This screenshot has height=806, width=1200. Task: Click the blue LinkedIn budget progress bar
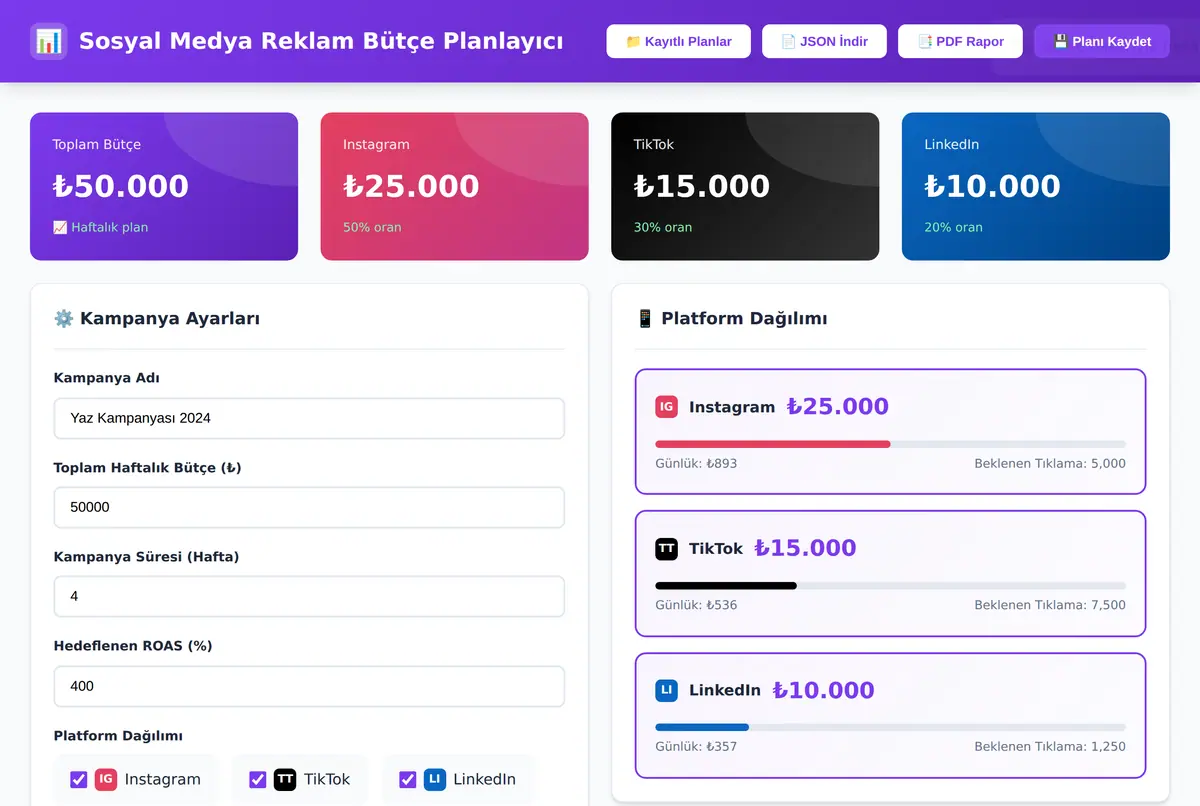[702, 727]
